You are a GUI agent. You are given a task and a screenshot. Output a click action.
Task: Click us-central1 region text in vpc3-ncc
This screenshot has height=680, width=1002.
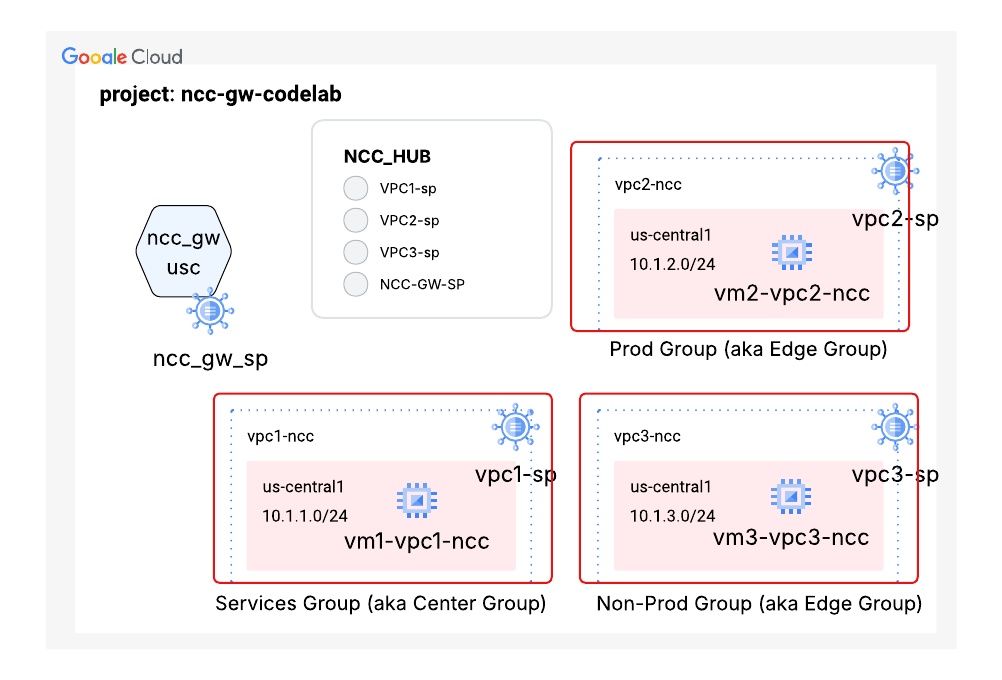pyautogui.click(x=671, y=487)
